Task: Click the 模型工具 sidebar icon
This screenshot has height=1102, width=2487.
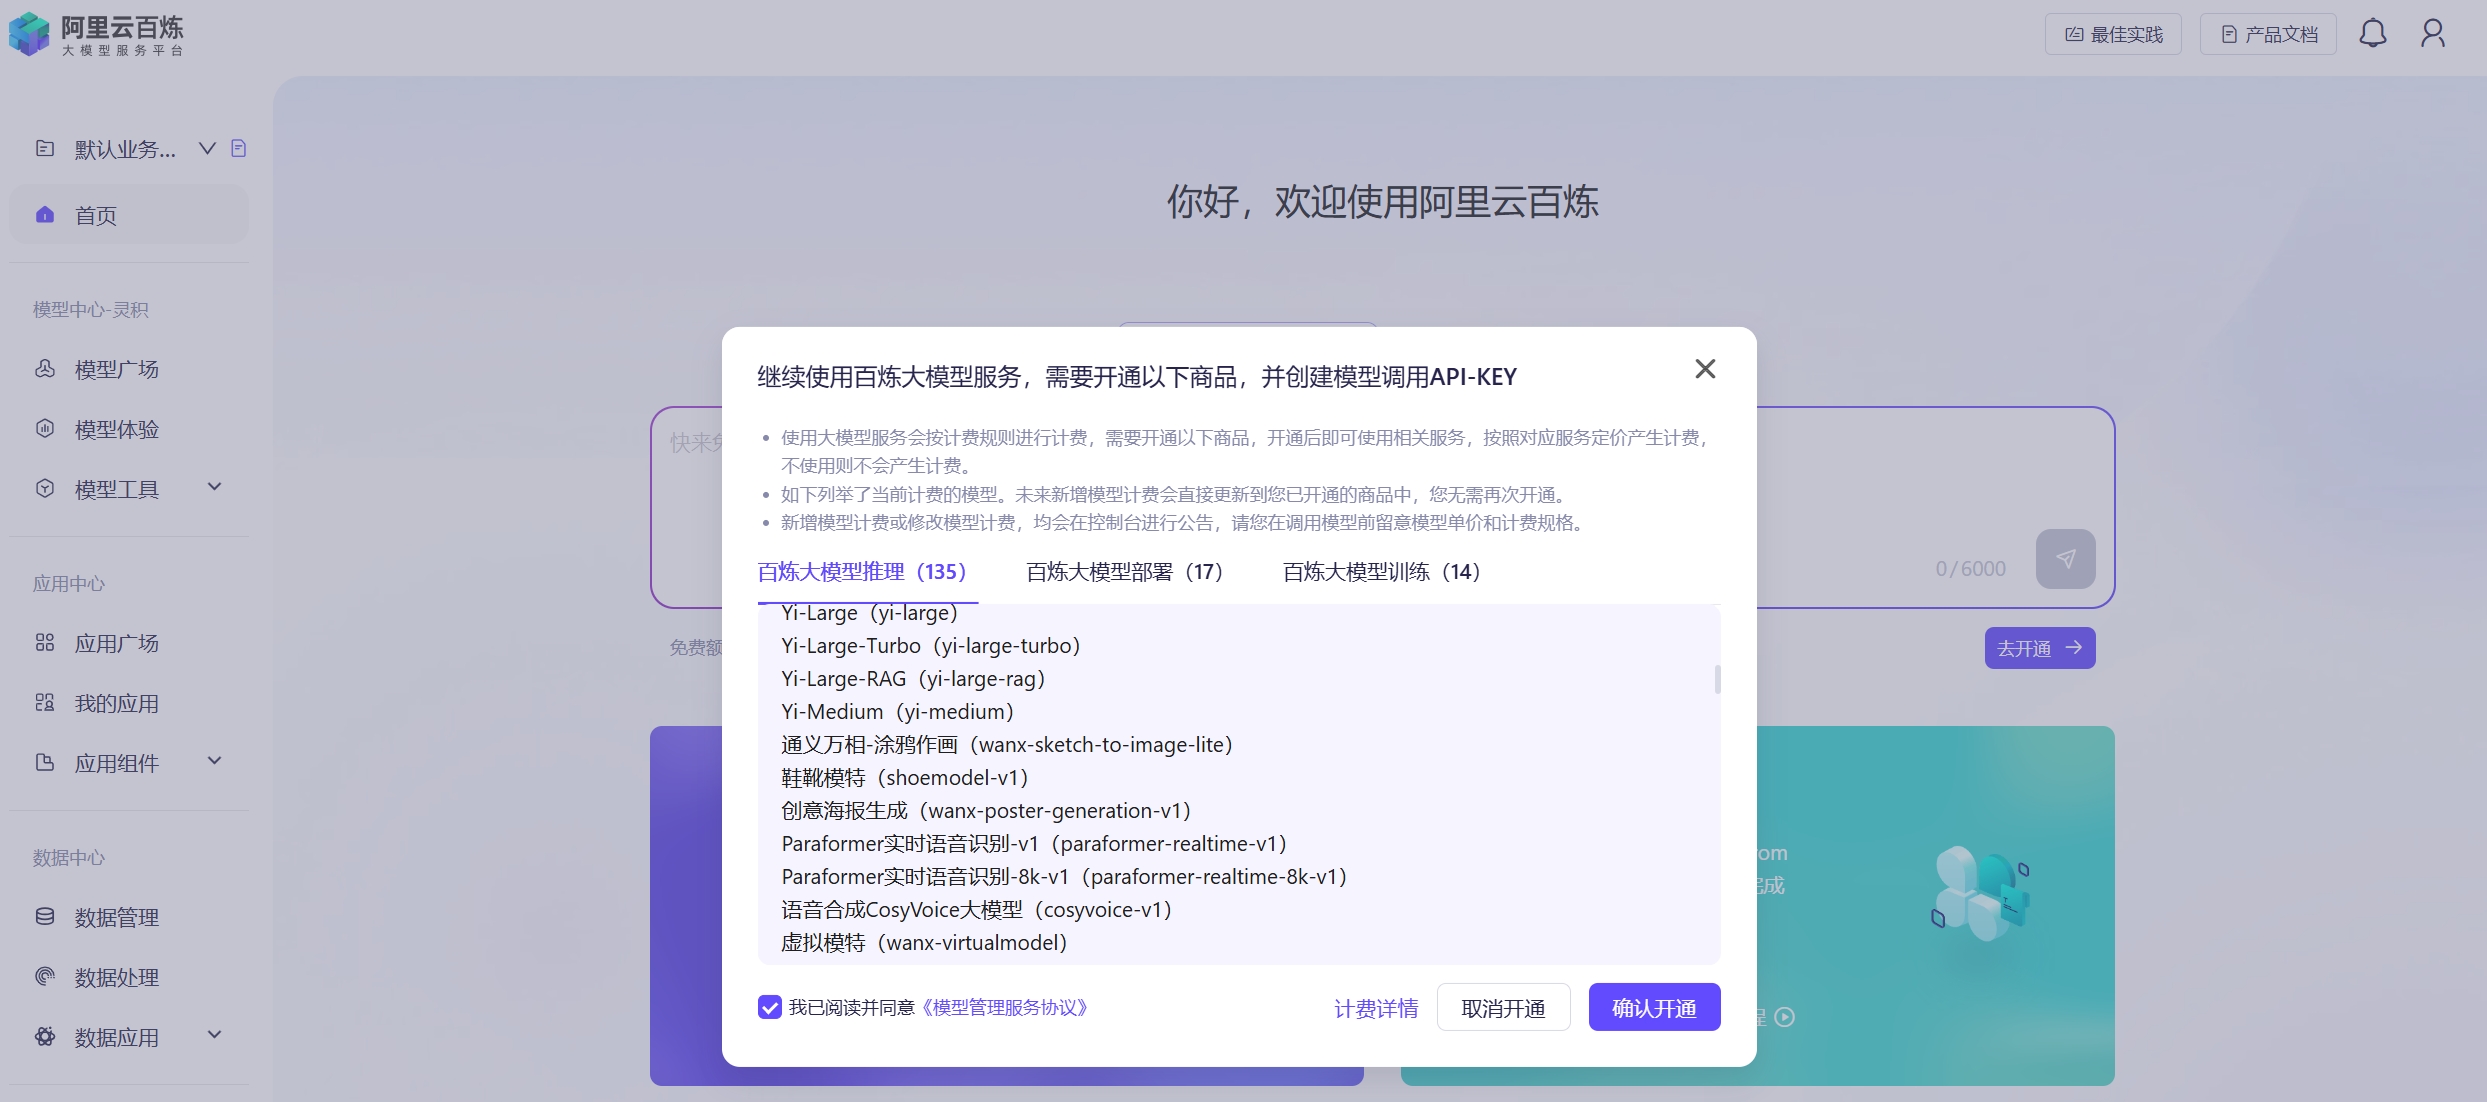Action: click(x=45, y=489)
